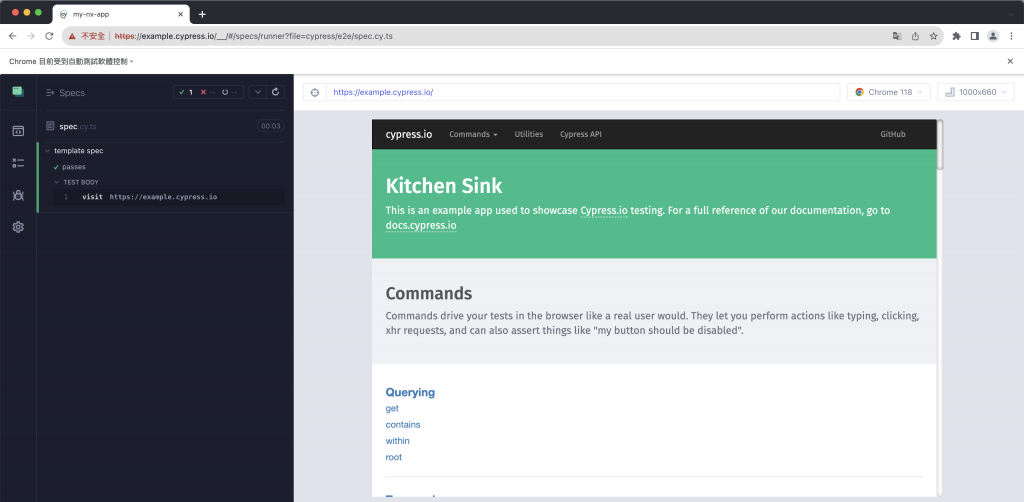Screen dimensions: 1024x502
Task: Open Chrome profile avatar
Action: 993,36
